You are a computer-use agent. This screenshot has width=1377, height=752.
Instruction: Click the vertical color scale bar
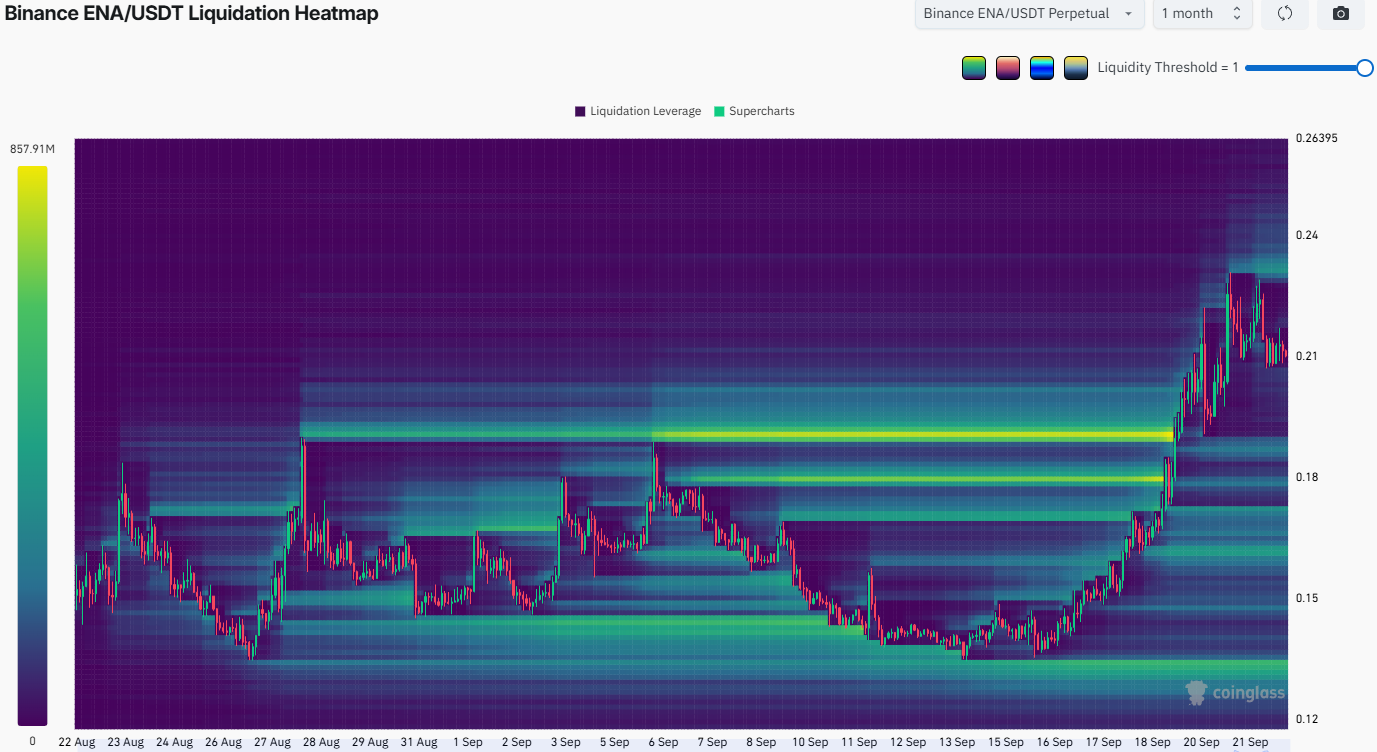click(32, 445)
